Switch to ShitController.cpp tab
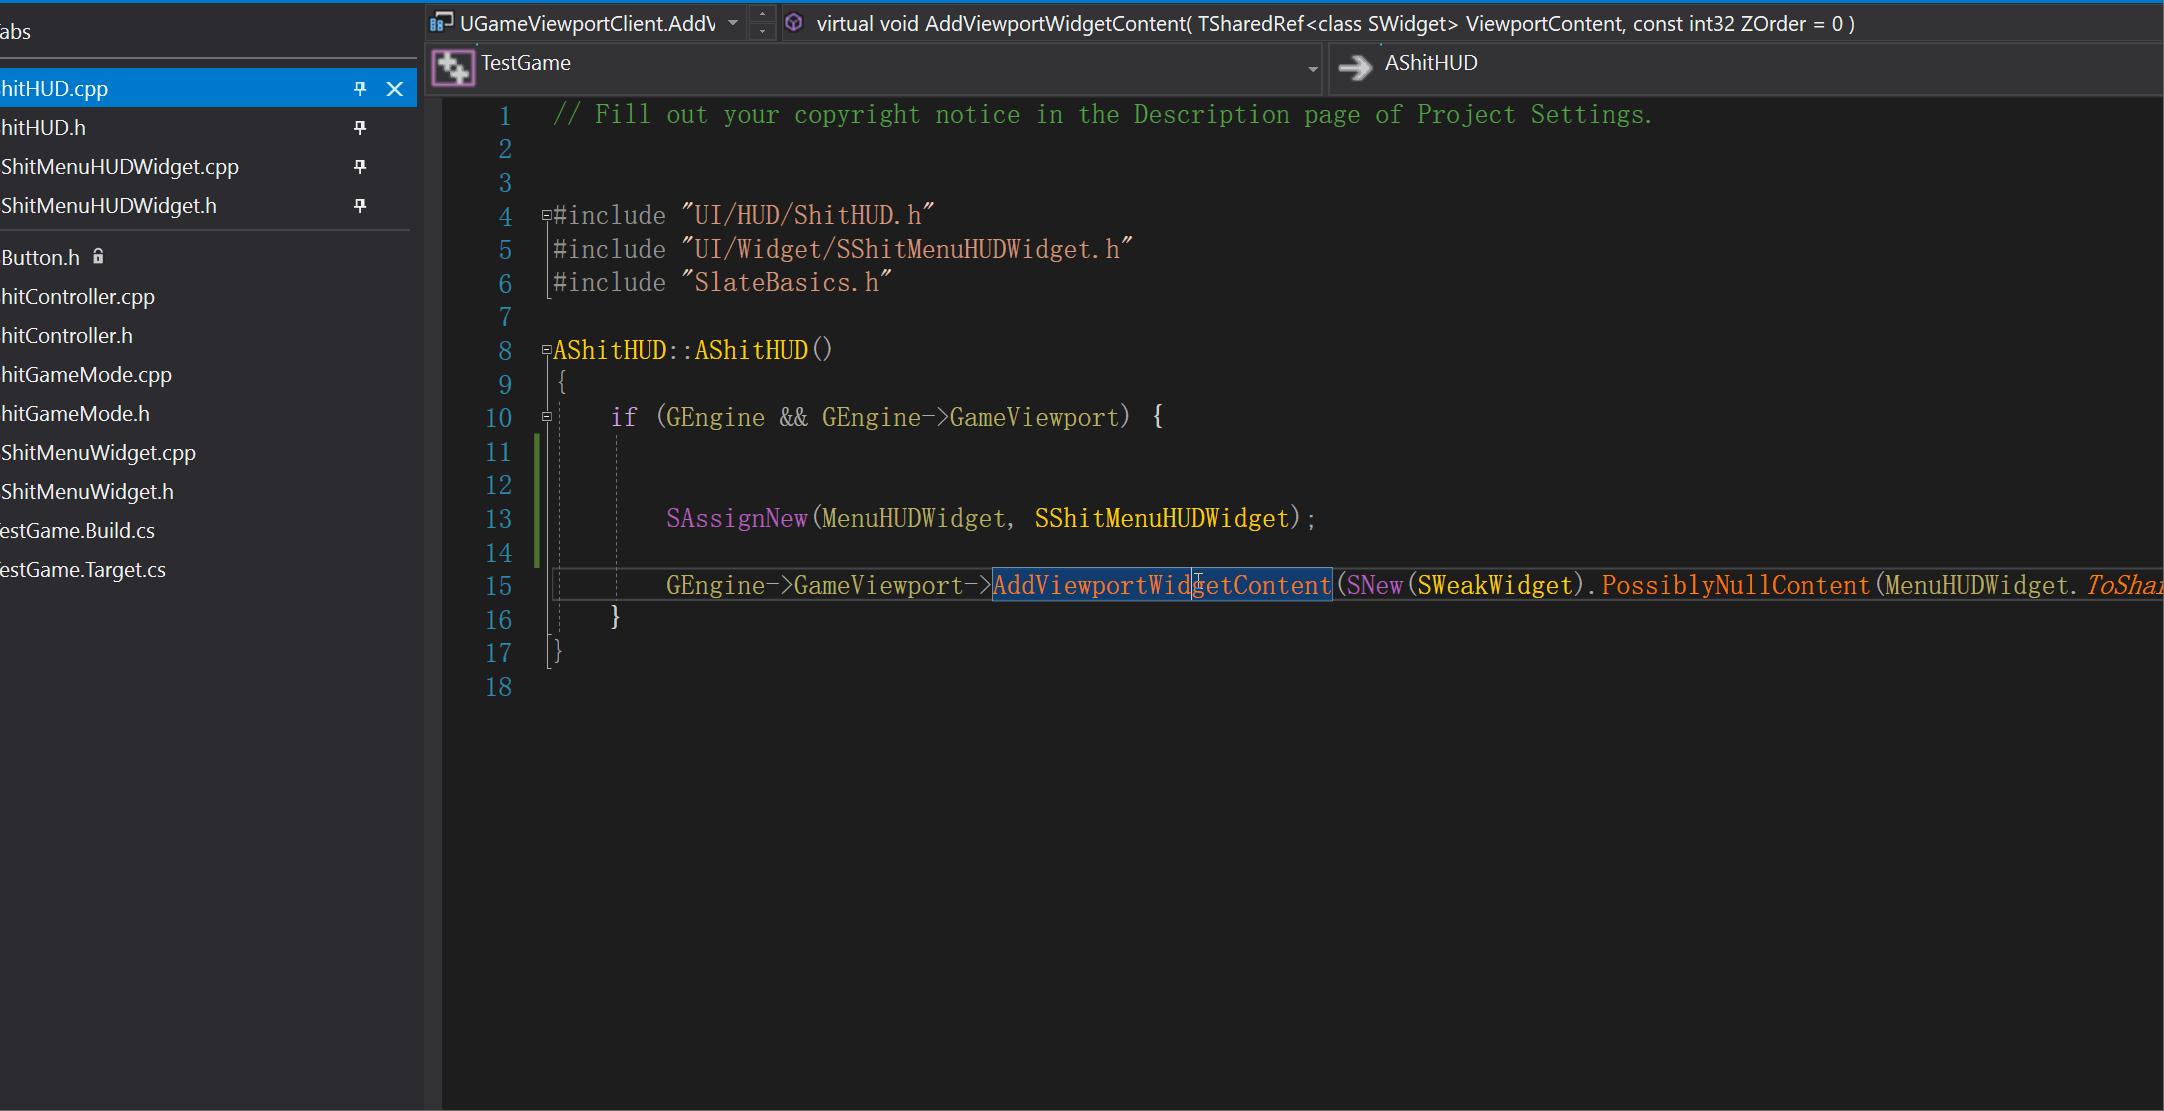This screenshot has width=2164, height=1111. [78, 297]
